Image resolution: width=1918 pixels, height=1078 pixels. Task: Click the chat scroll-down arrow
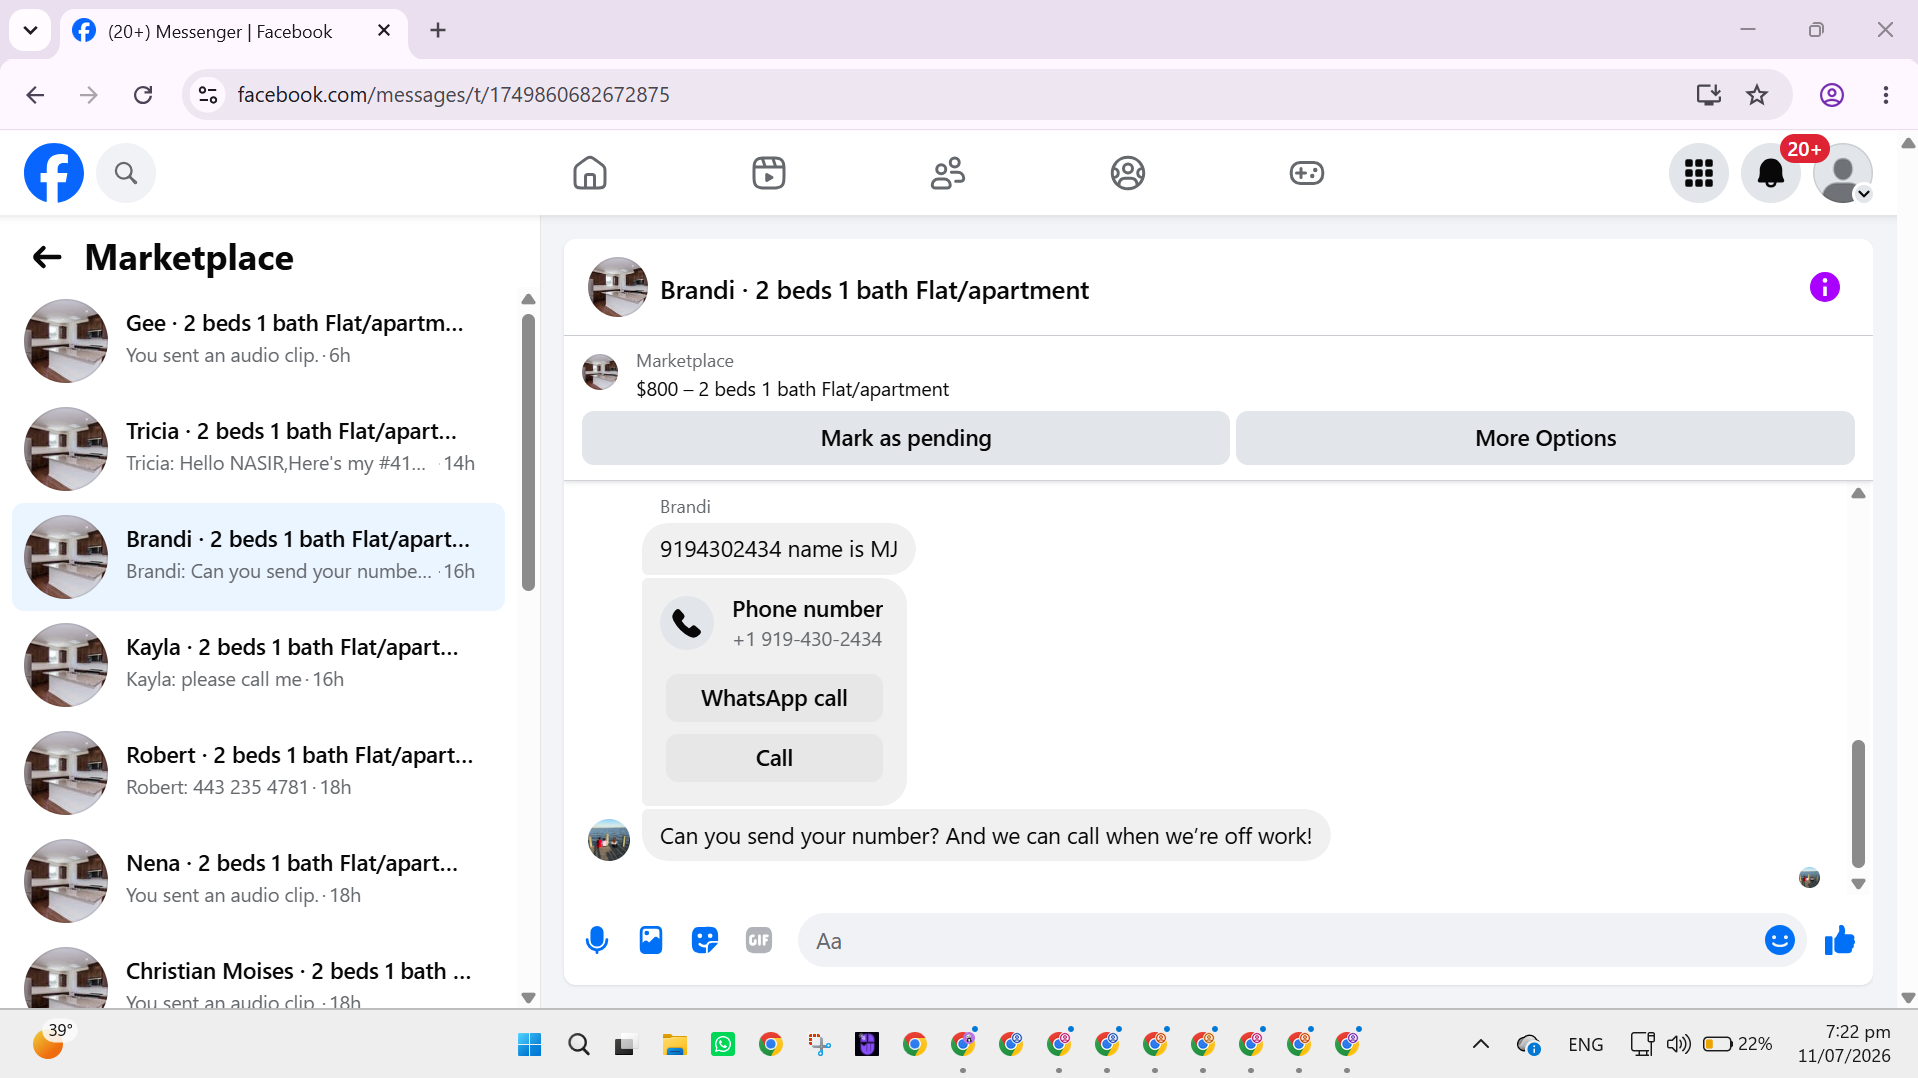click(x=1858, y=884)
